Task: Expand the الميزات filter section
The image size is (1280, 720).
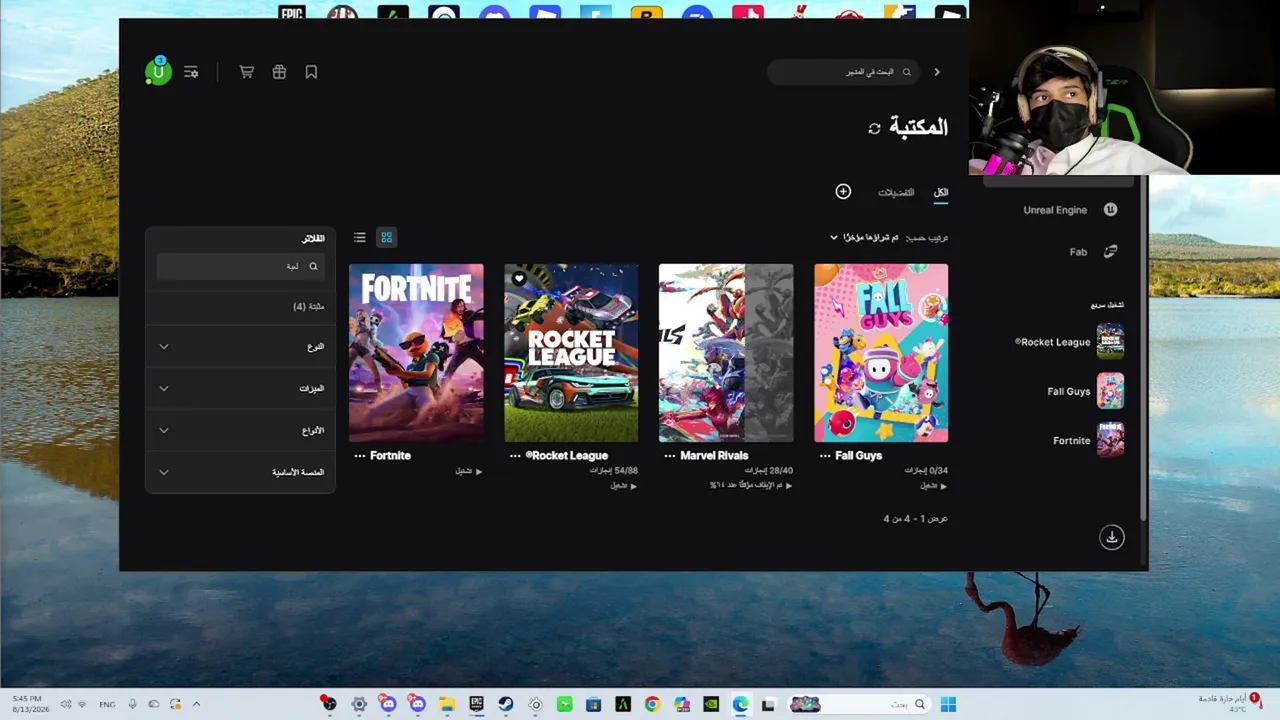Action: [x=240, y=388]
